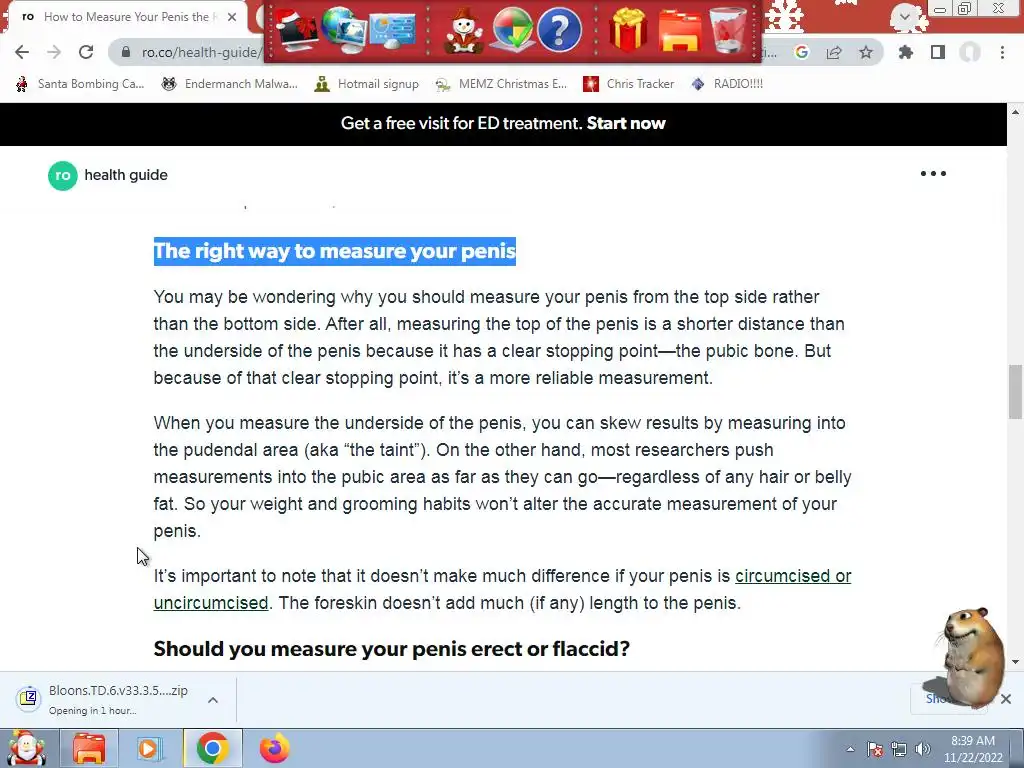1024x768 pixels.
Task: Toggle the browser side panel icon
Action: 938,52
